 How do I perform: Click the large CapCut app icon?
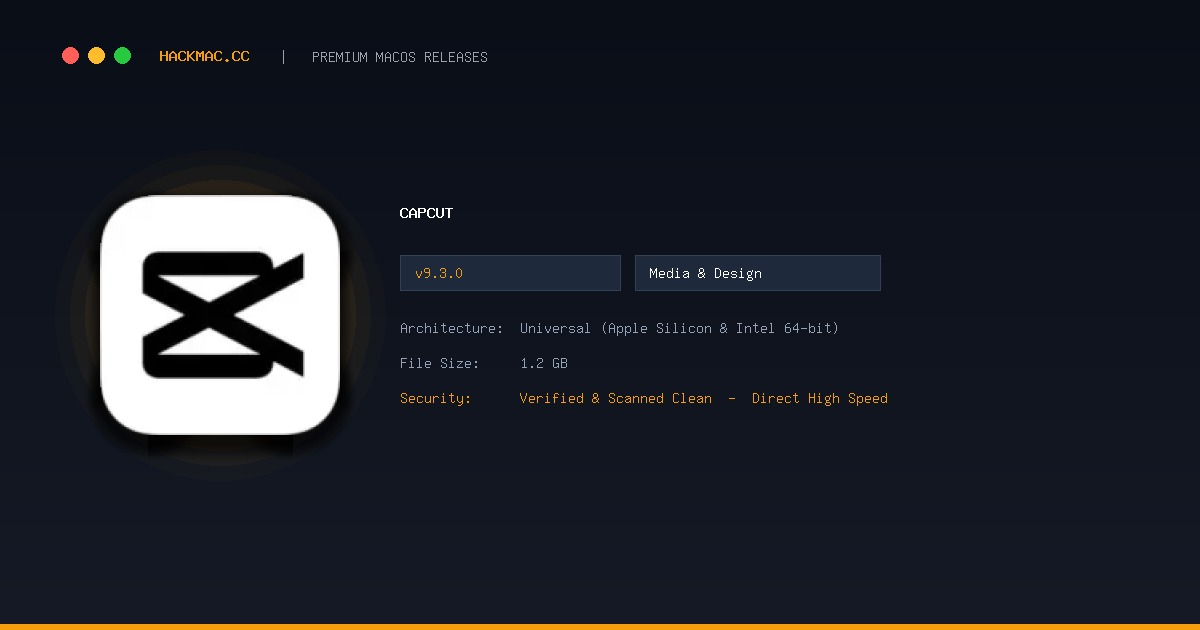220,315
